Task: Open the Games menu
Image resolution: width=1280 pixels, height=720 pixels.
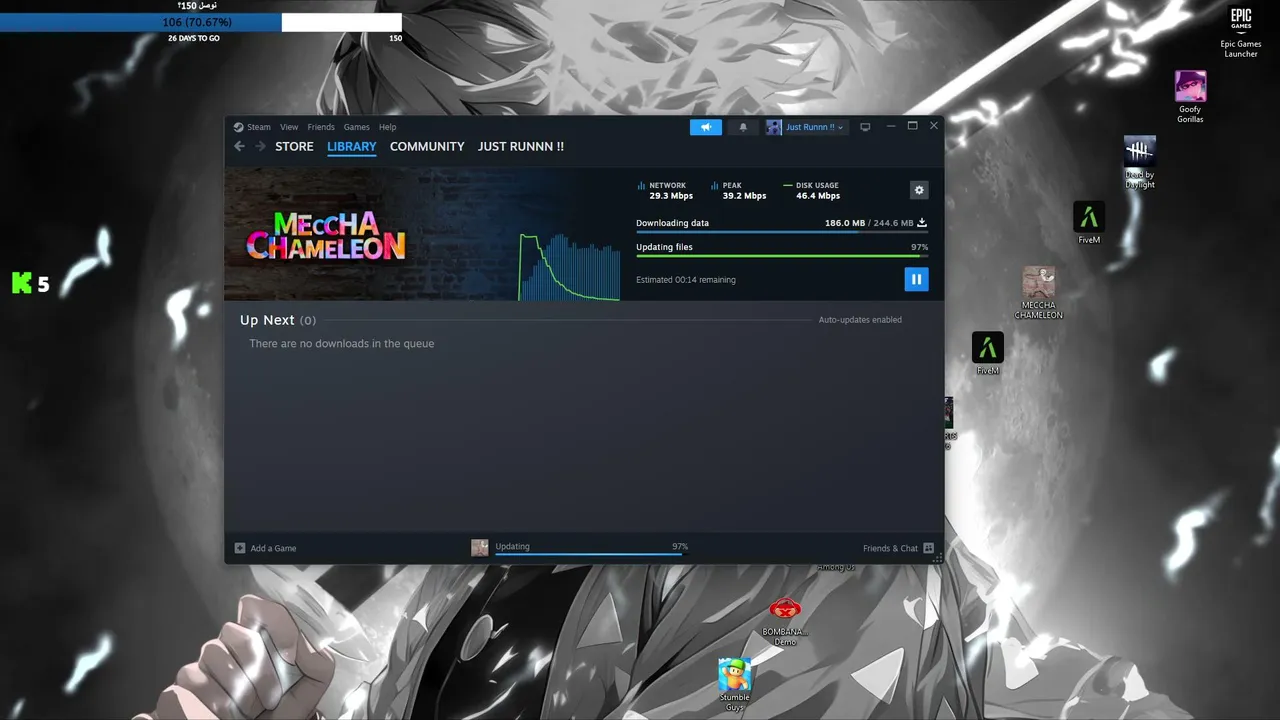Action: [357, 127]
